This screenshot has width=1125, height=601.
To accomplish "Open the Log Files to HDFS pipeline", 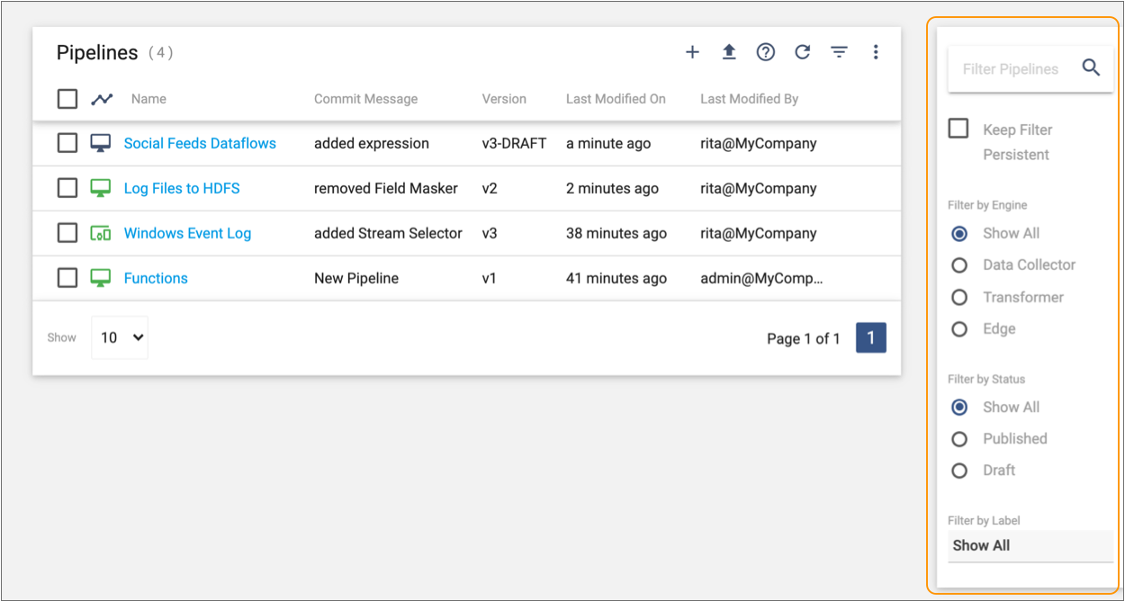I will coord(181,188).
